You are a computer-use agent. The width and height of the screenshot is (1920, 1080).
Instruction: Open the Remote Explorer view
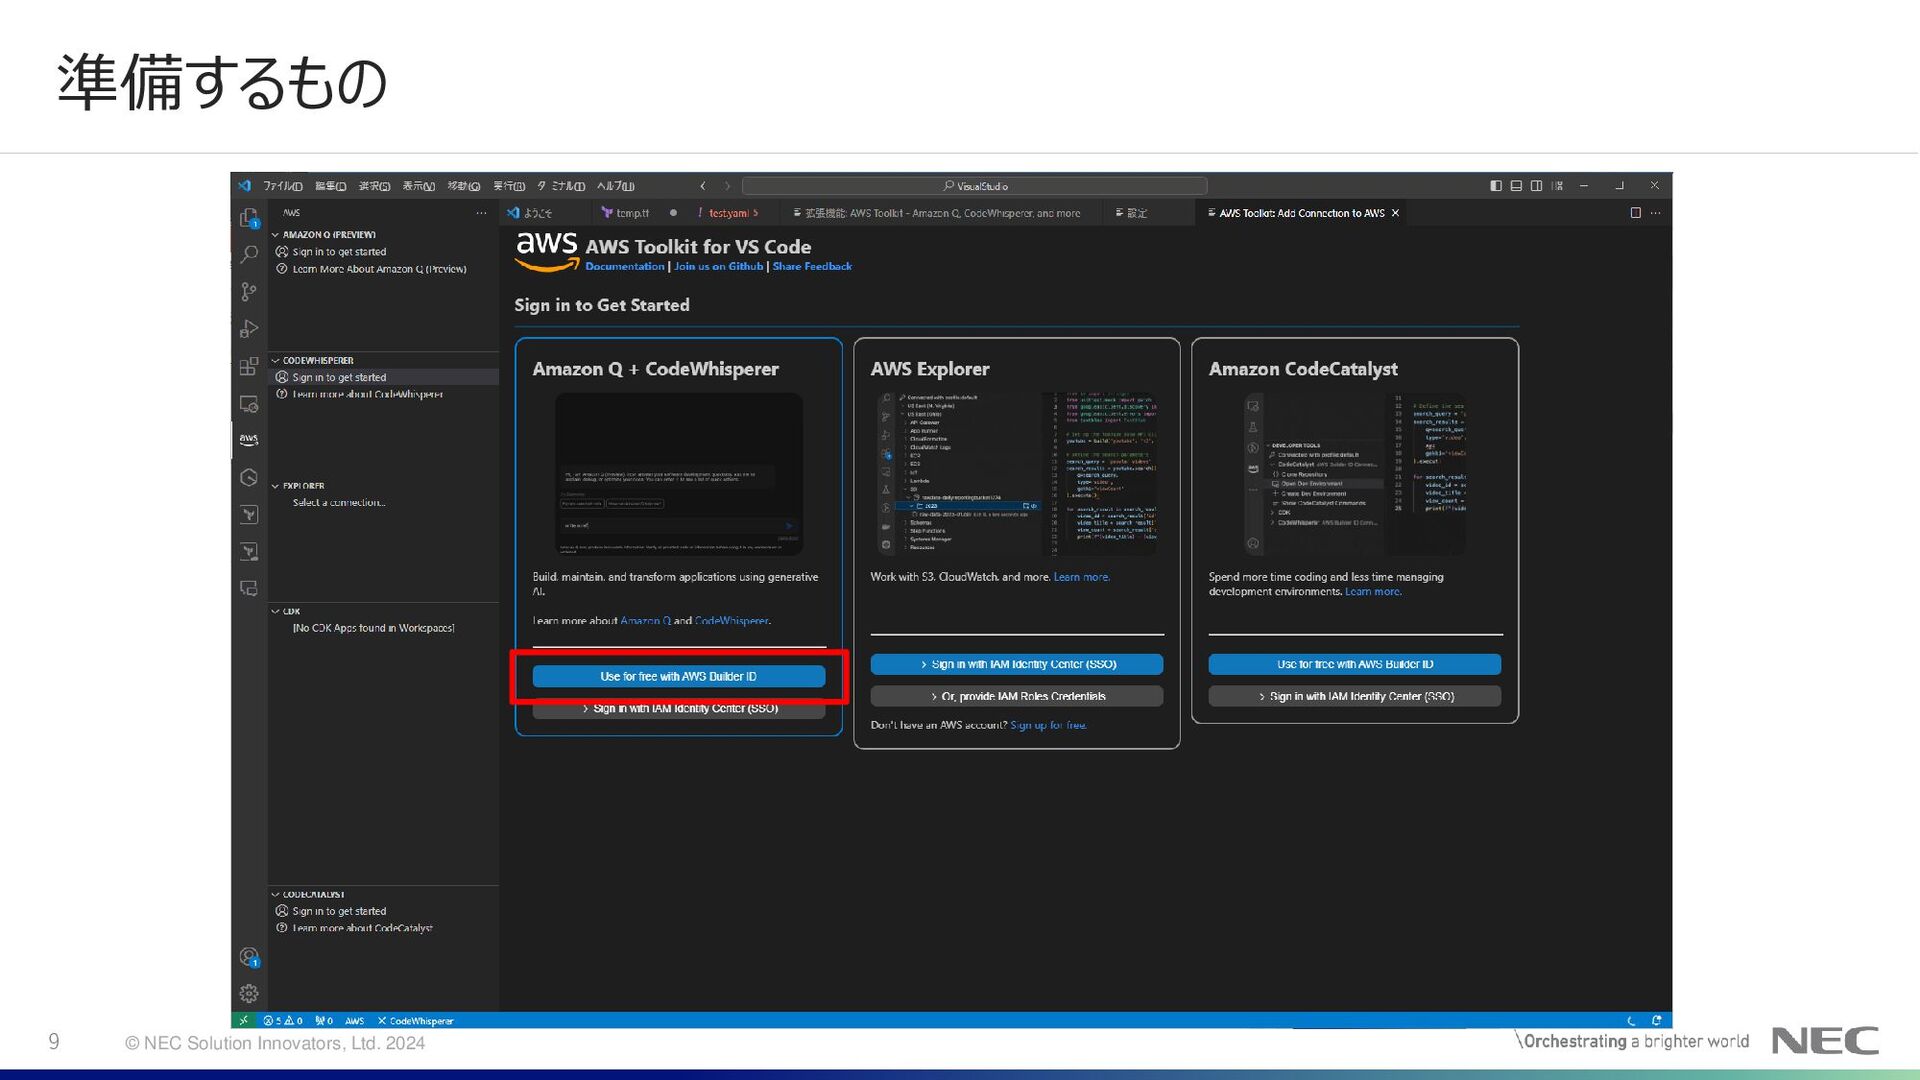tap(249, 404)
